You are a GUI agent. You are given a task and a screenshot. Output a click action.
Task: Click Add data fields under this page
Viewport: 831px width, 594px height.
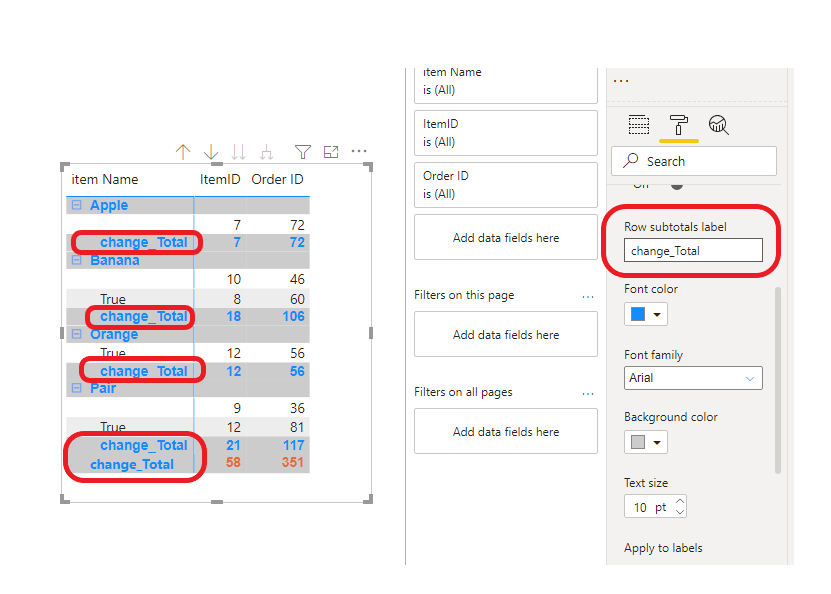pyautogui.click(x=506, y=334)
